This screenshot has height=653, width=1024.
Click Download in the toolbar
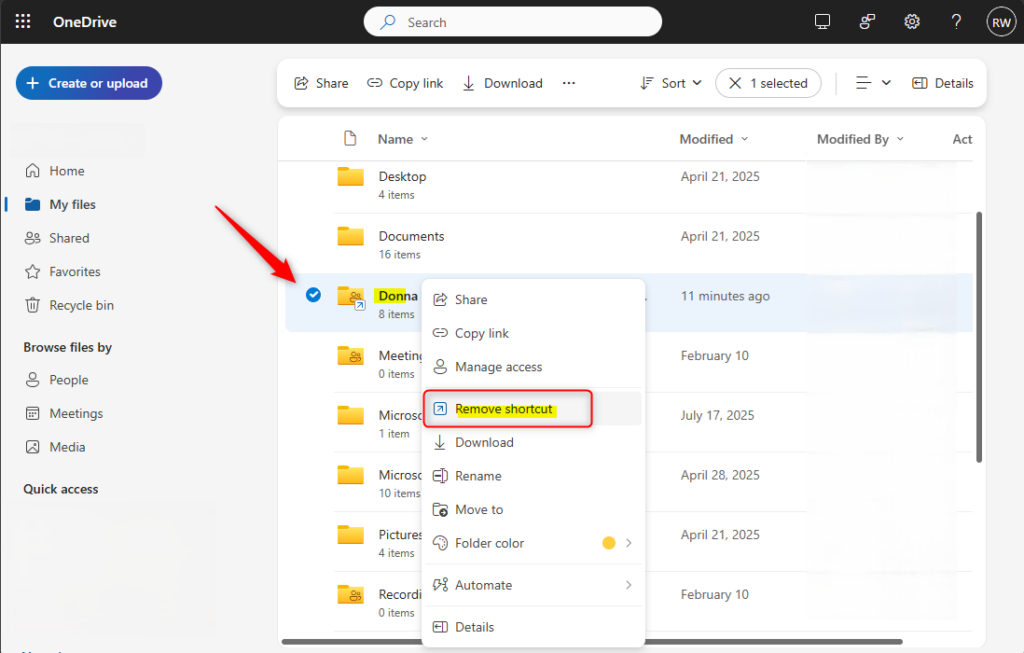(503, 83)
